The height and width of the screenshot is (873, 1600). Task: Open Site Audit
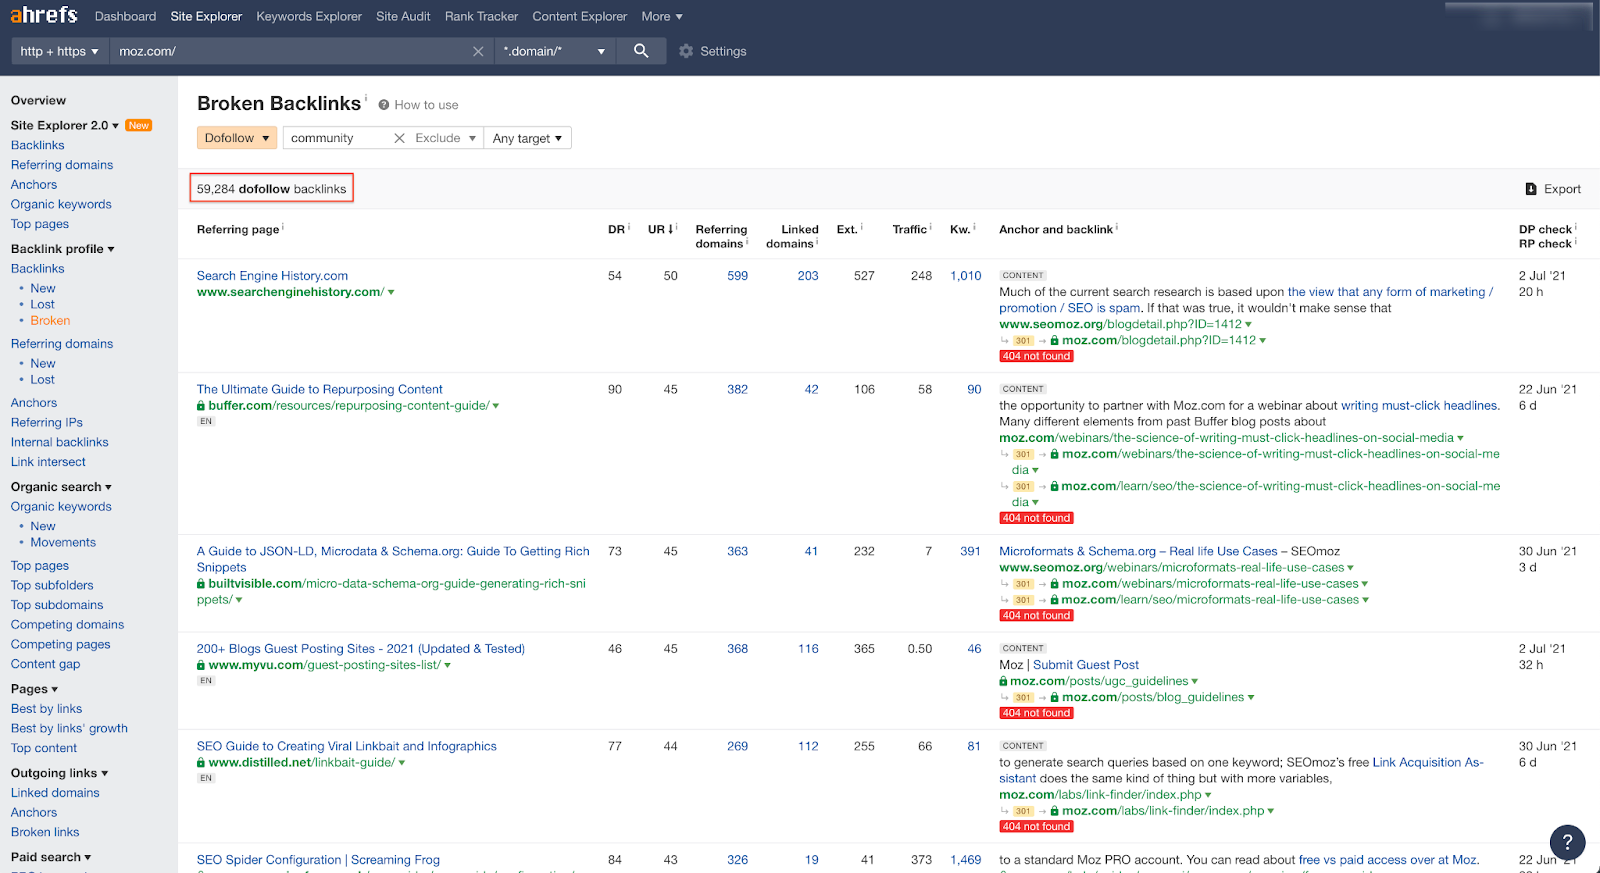pos(403,16)
